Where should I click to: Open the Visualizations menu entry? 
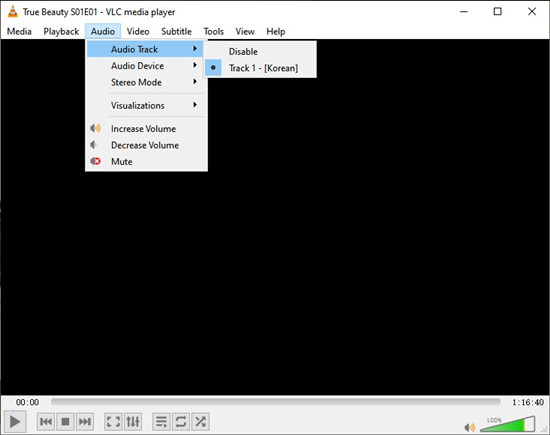pos(145,105)
